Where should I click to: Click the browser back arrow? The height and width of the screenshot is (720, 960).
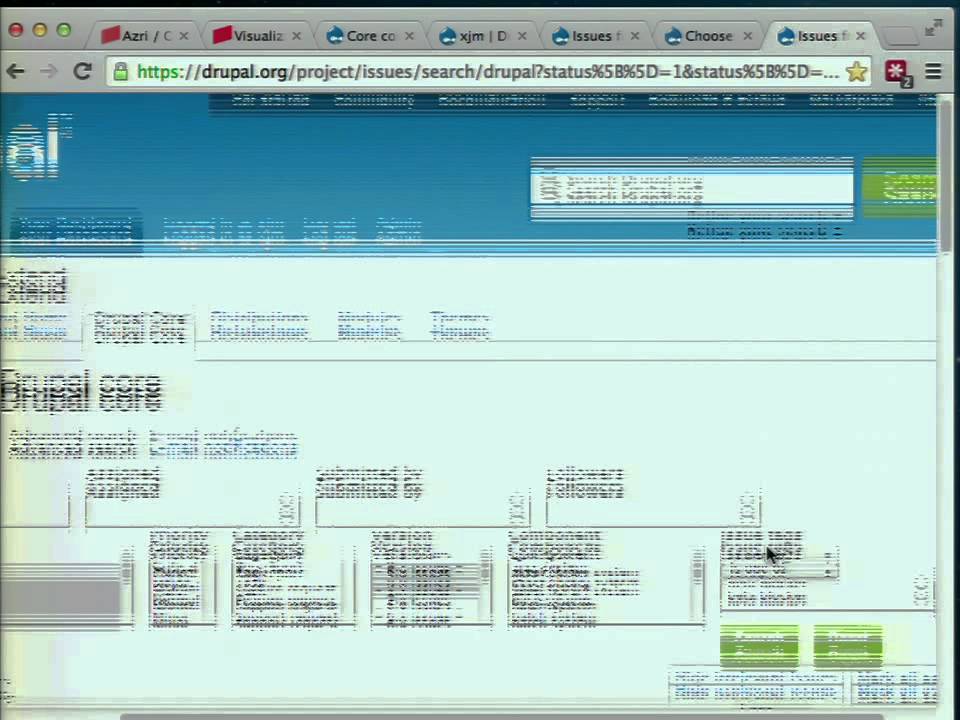pyautogui.click(x=15, y=72)
